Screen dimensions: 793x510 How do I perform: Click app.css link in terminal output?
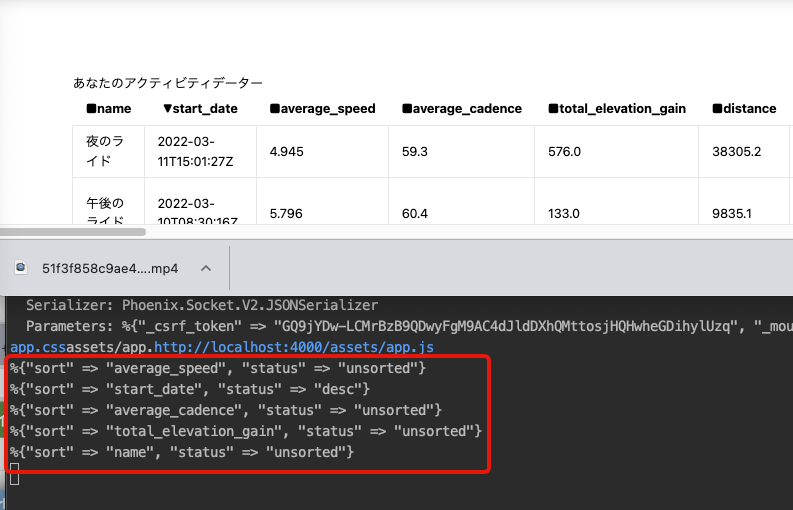[38, 347]
